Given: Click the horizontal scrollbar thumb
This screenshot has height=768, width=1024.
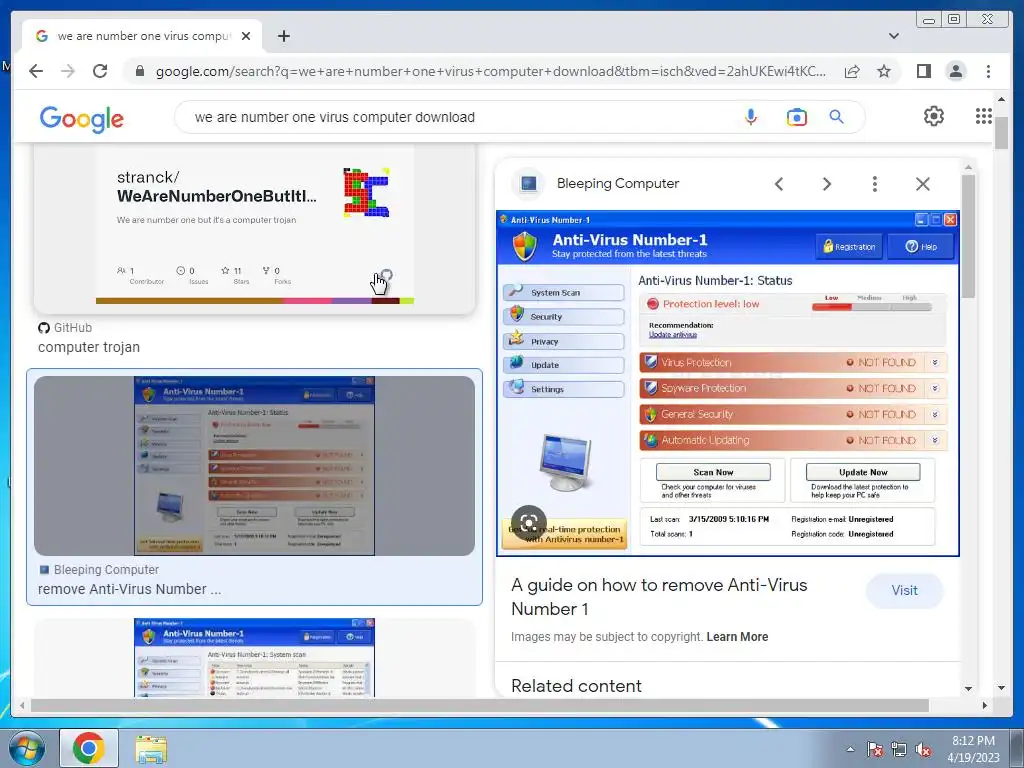Looking at the screenshot, I should [x=480, y=705].
